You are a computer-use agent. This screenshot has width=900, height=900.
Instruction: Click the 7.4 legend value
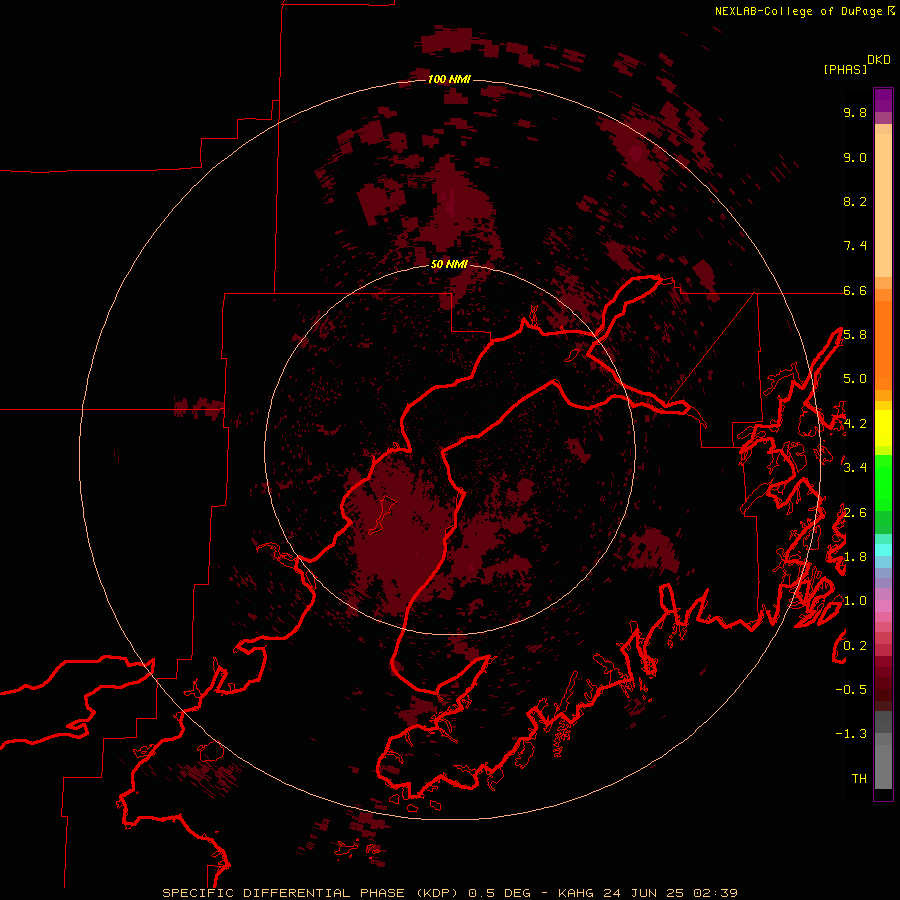[x=855, y=246]
